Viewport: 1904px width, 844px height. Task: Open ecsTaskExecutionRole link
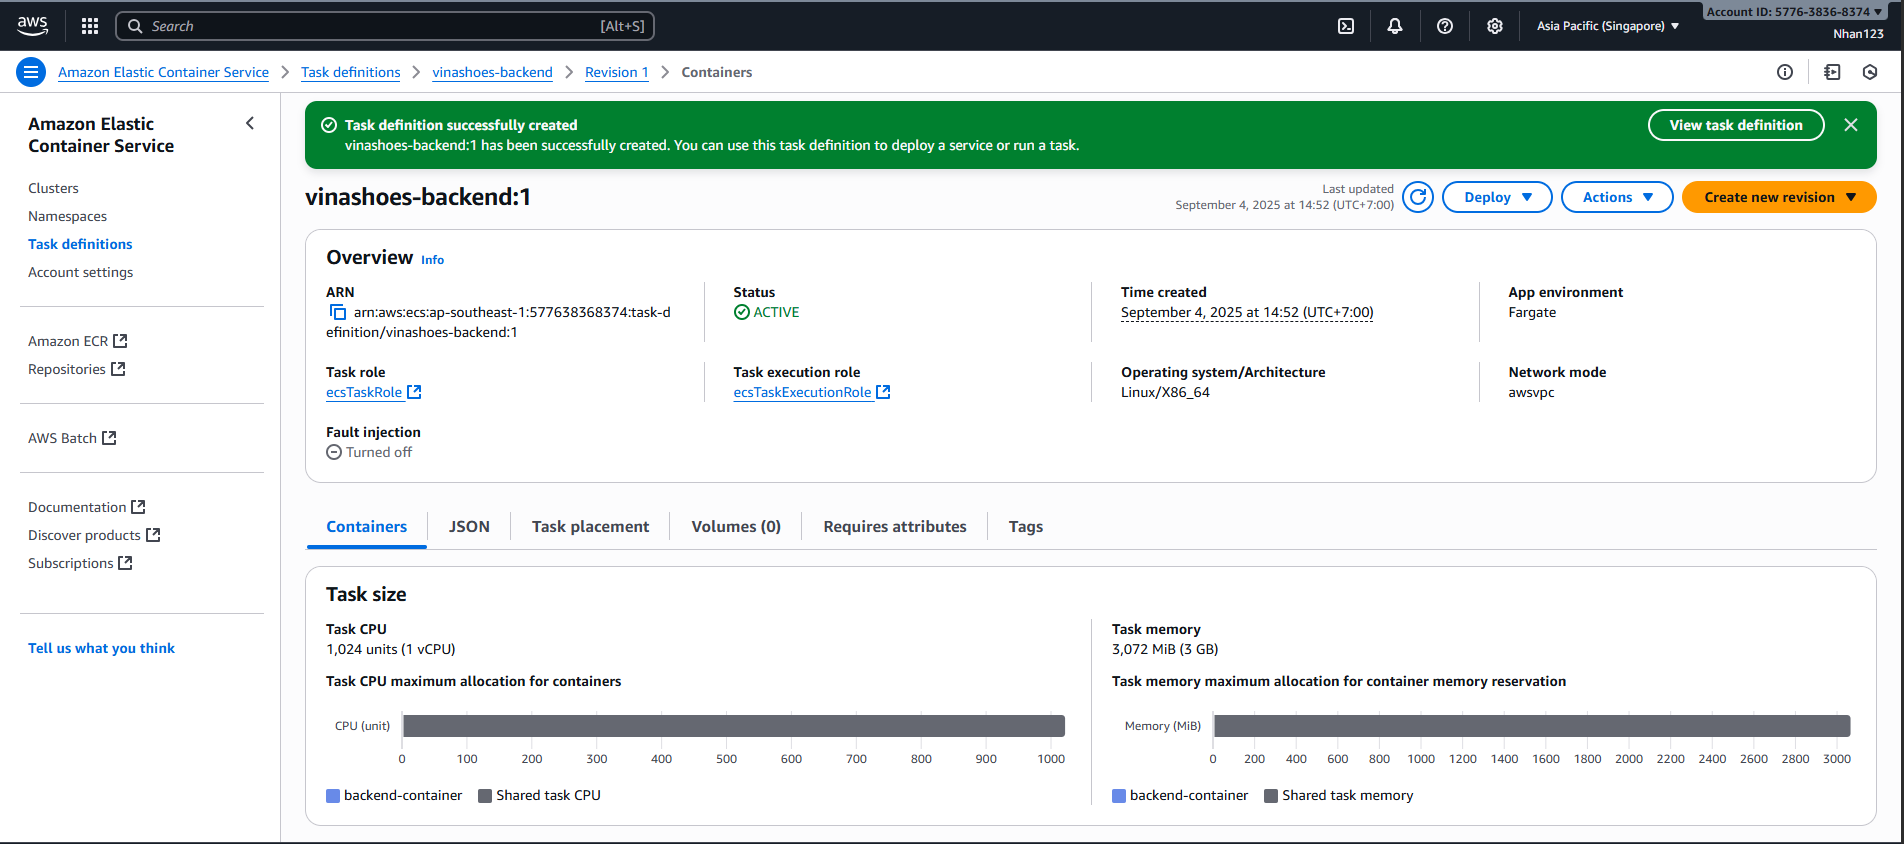click(x=802, y=392)
